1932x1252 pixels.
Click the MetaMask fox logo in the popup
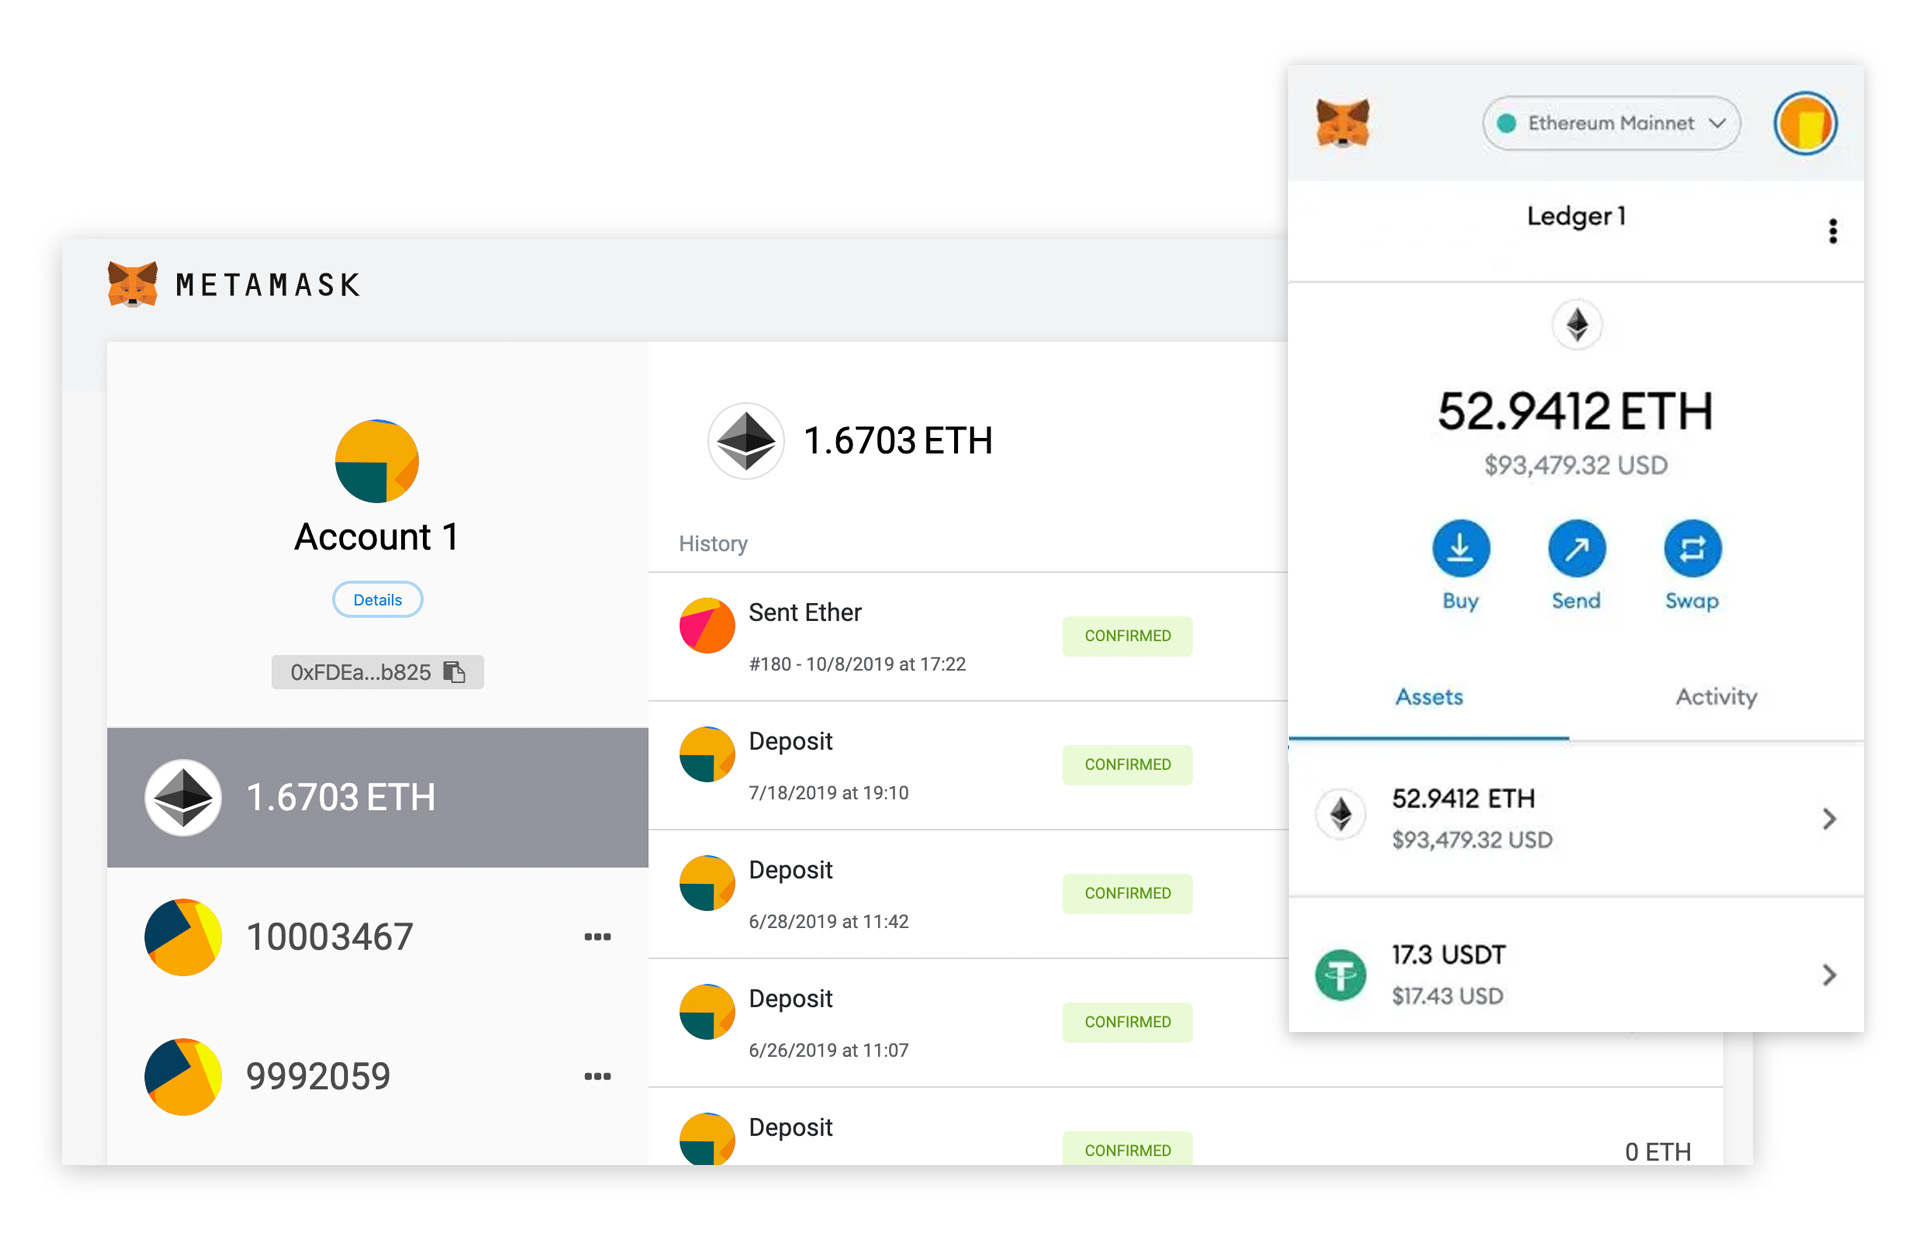[1341, 124]
